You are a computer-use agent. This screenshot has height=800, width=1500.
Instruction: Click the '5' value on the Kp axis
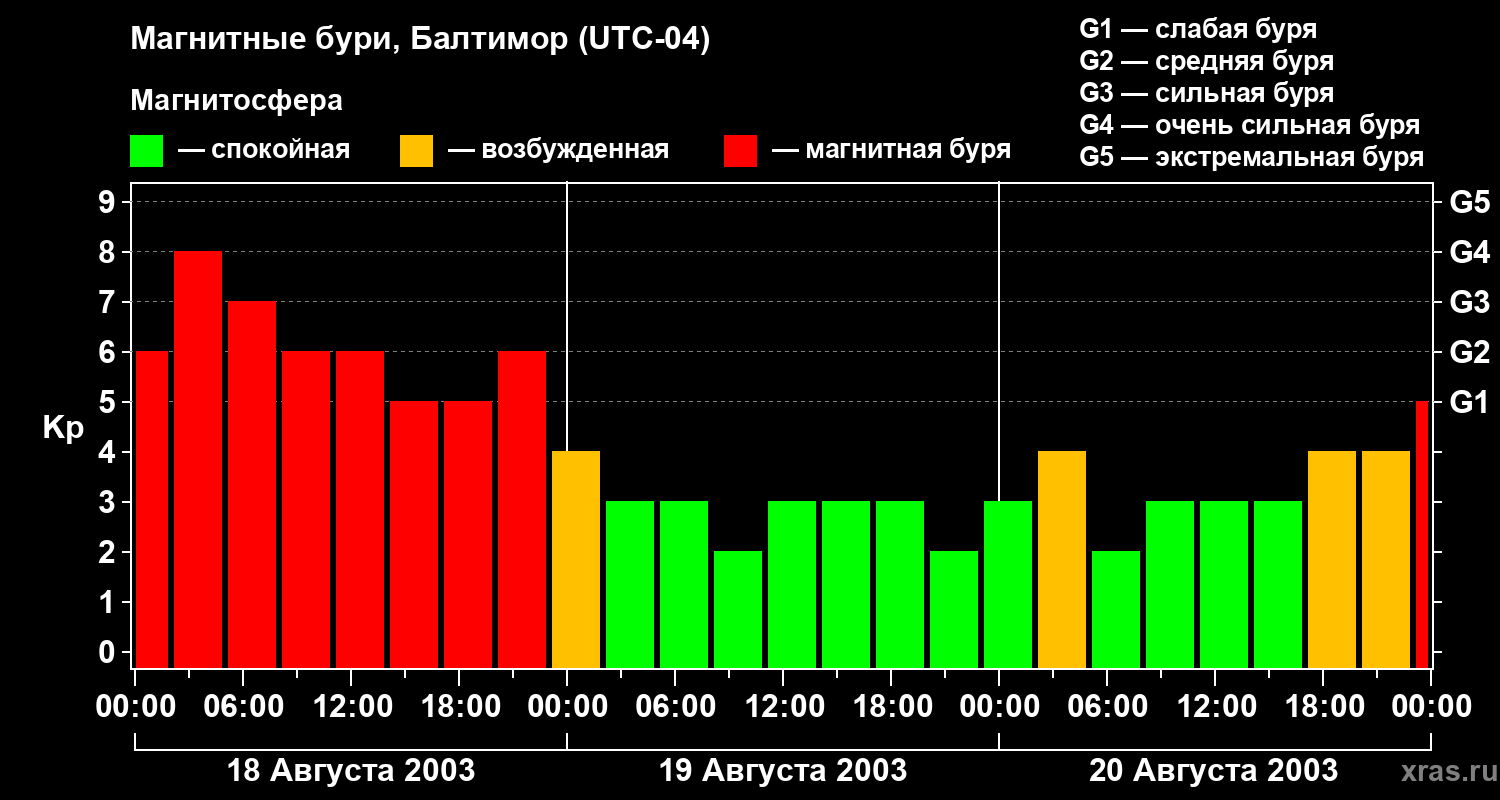tap(109, 402)
